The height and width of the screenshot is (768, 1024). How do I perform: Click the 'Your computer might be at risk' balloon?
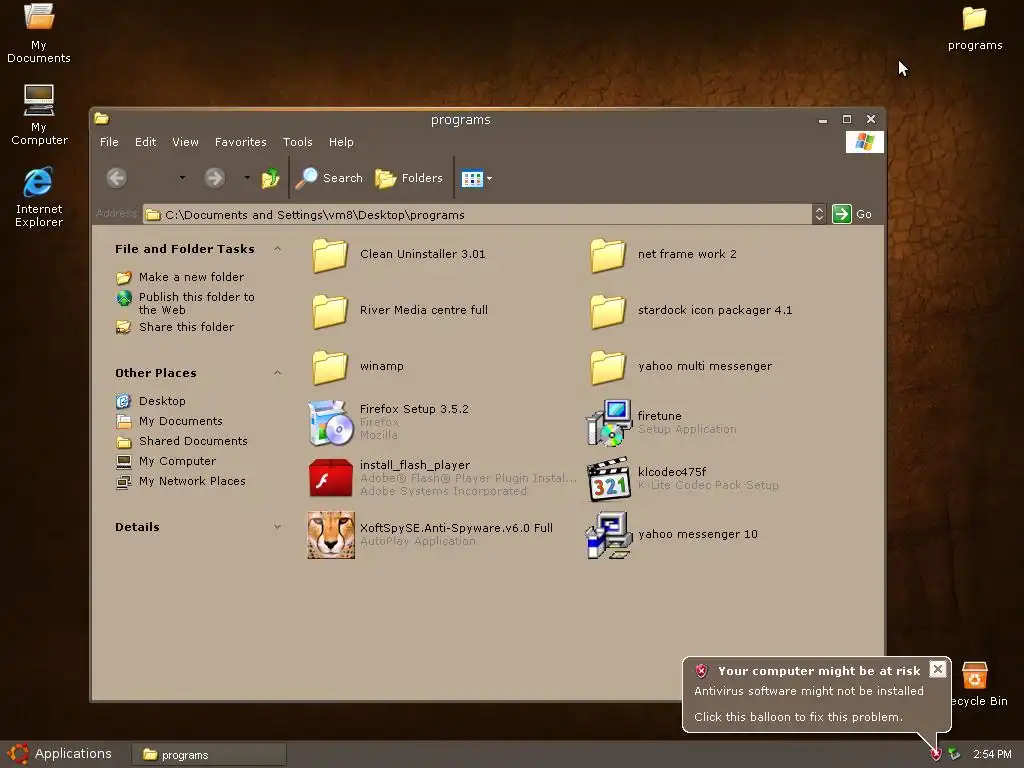point(816,694)
